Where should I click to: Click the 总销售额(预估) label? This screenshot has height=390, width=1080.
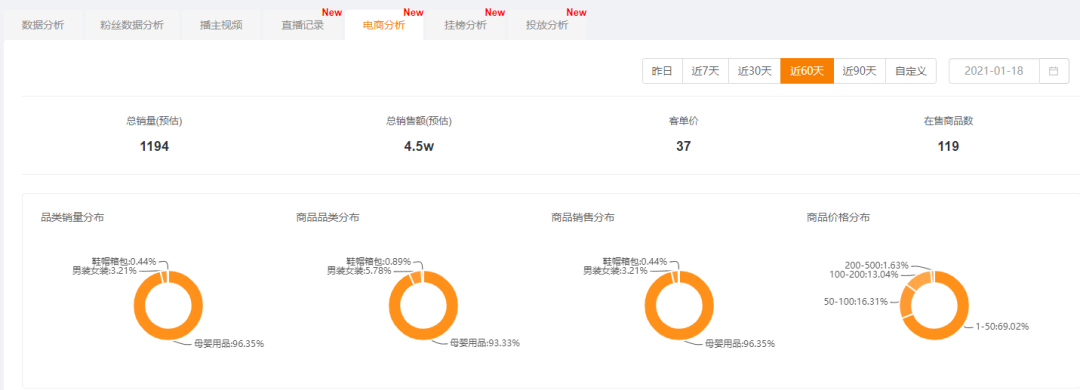click(419, 121)
